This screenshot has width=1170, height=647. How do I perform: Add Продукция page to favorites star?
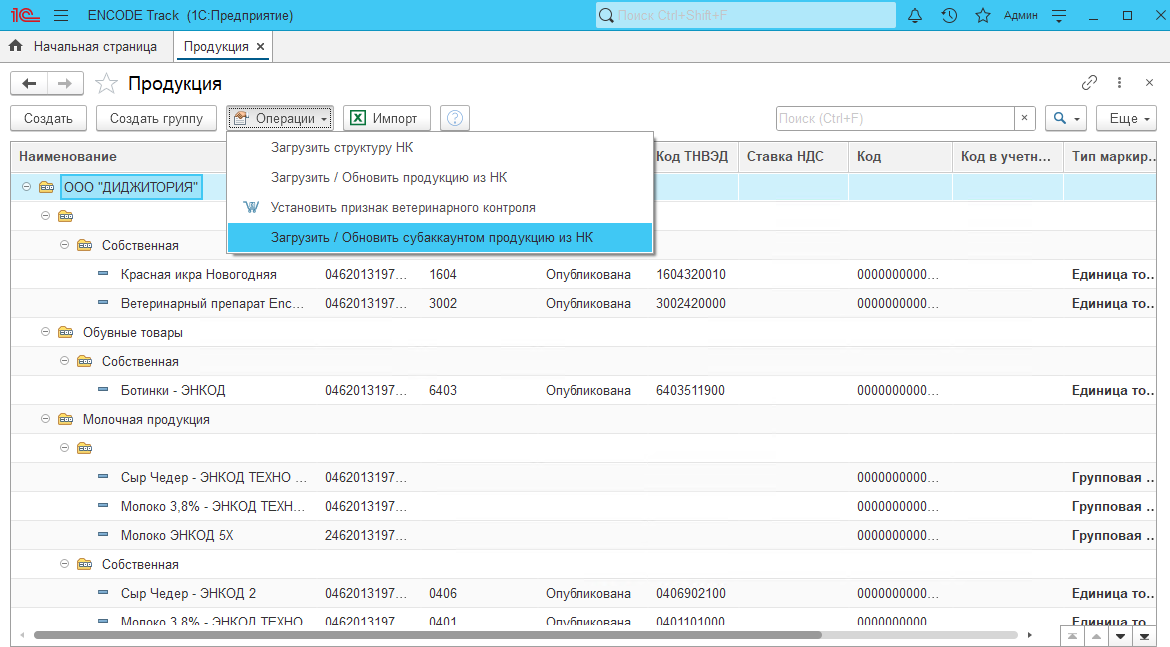(106, 84)
